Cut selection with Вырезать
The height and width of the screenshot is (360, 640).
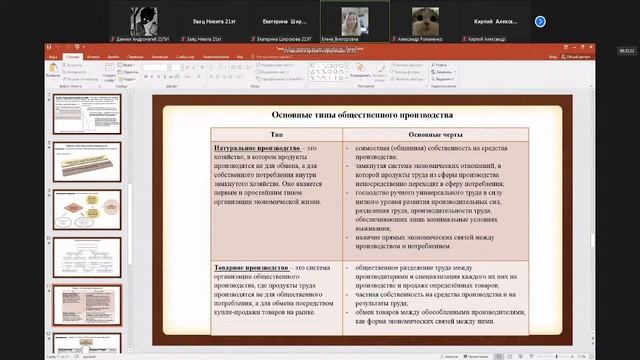click(x=73, y=65)
